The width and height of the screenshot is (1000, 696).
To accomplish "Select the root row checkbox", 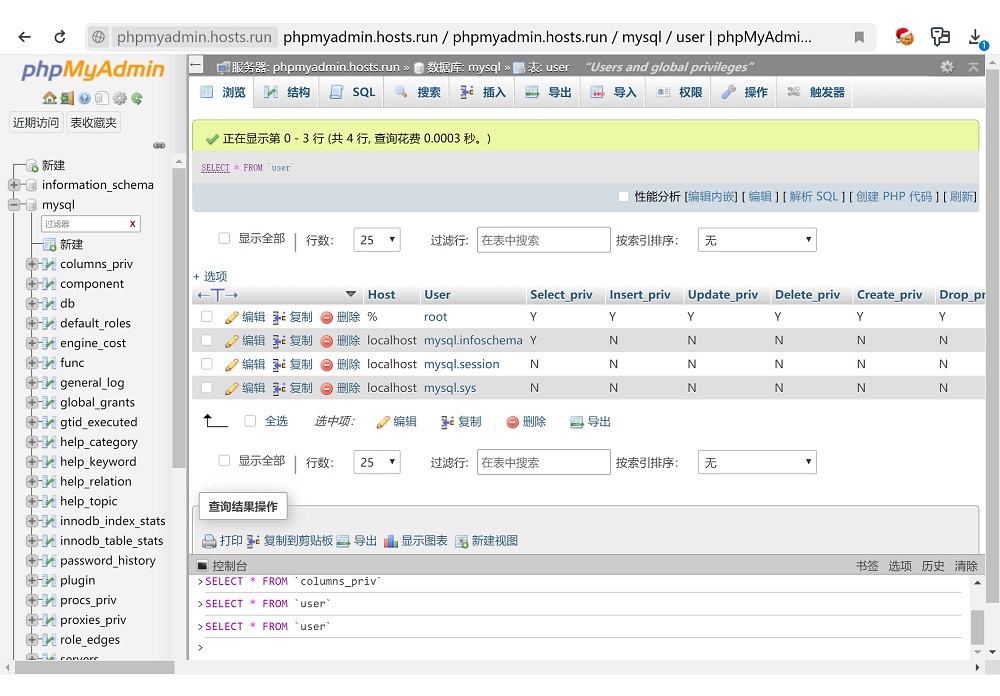I will [x=207, y=316].
